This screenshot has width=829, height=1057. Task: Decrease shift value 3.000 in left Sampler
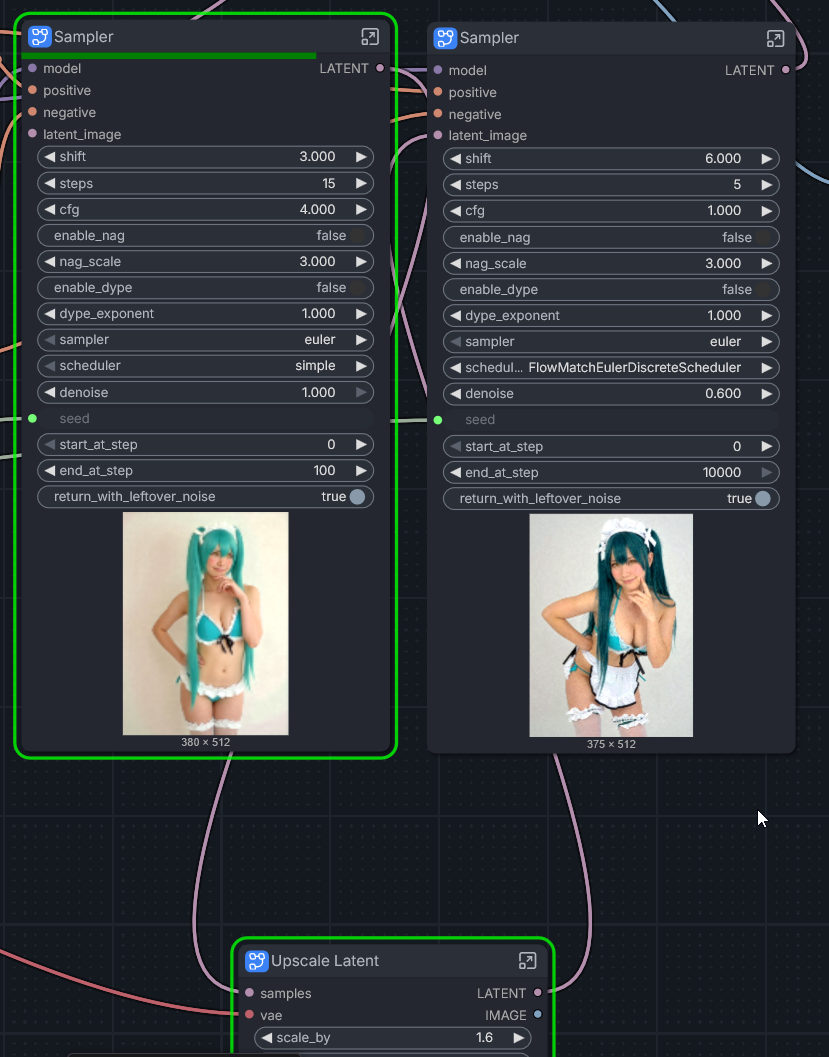pos(50,156)
